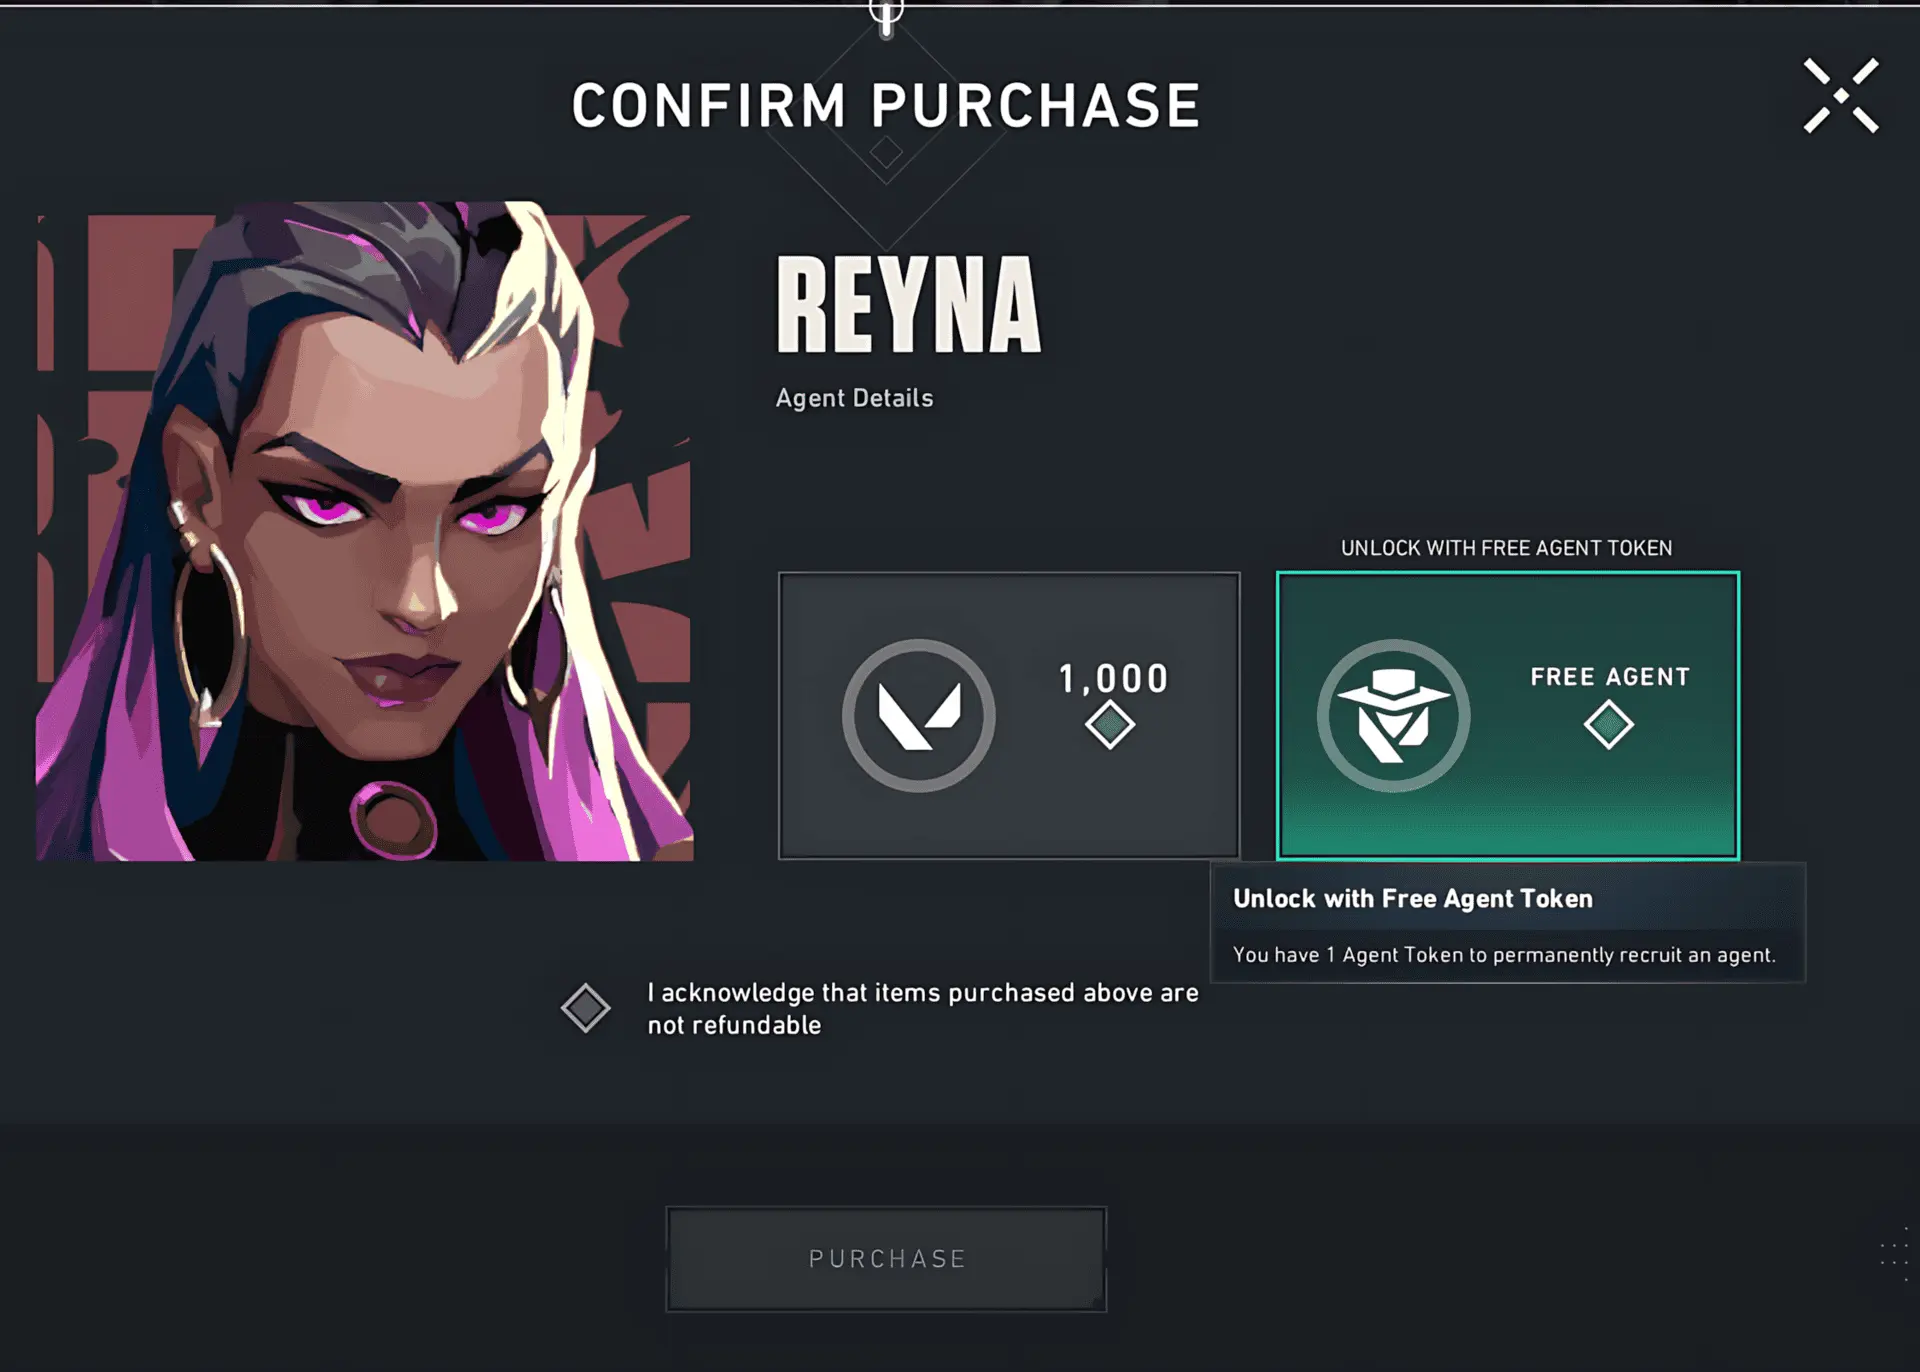Select the 1,000 VP radio diamond
The image size is (1920, 1372).
1109,725
